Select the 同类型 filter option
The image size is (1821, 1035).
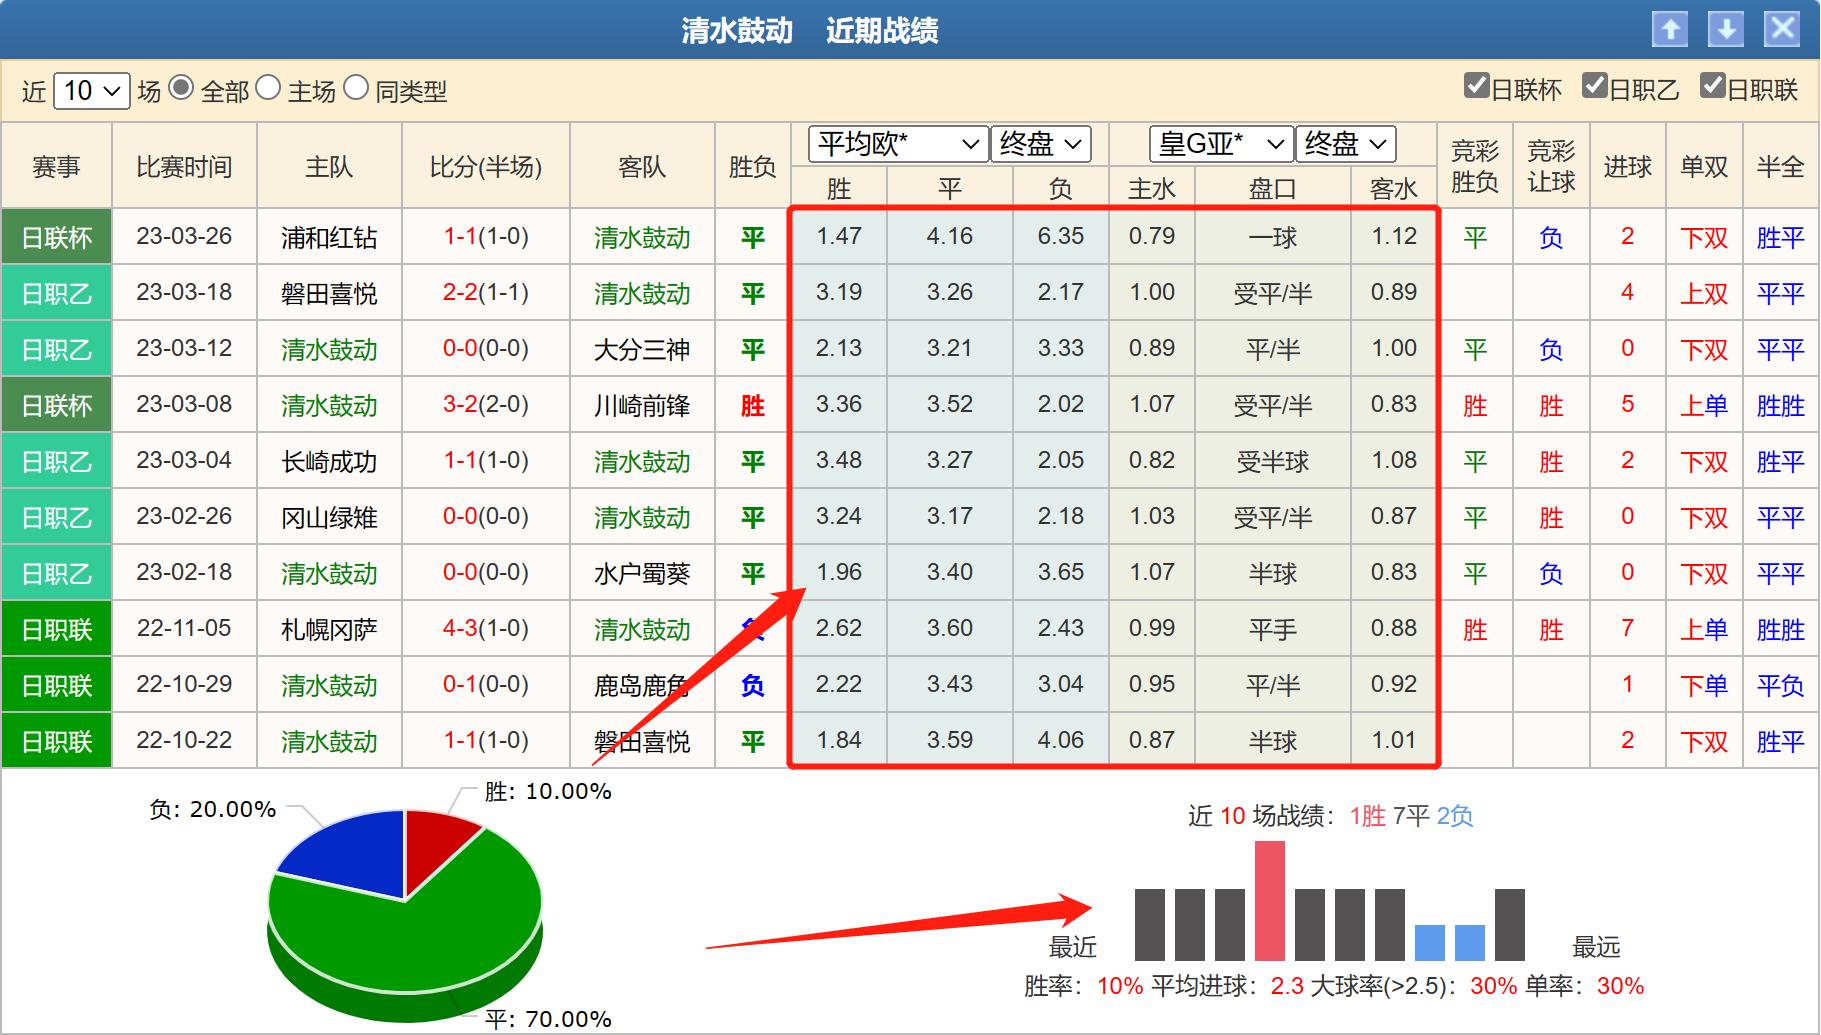pos(356,91)
